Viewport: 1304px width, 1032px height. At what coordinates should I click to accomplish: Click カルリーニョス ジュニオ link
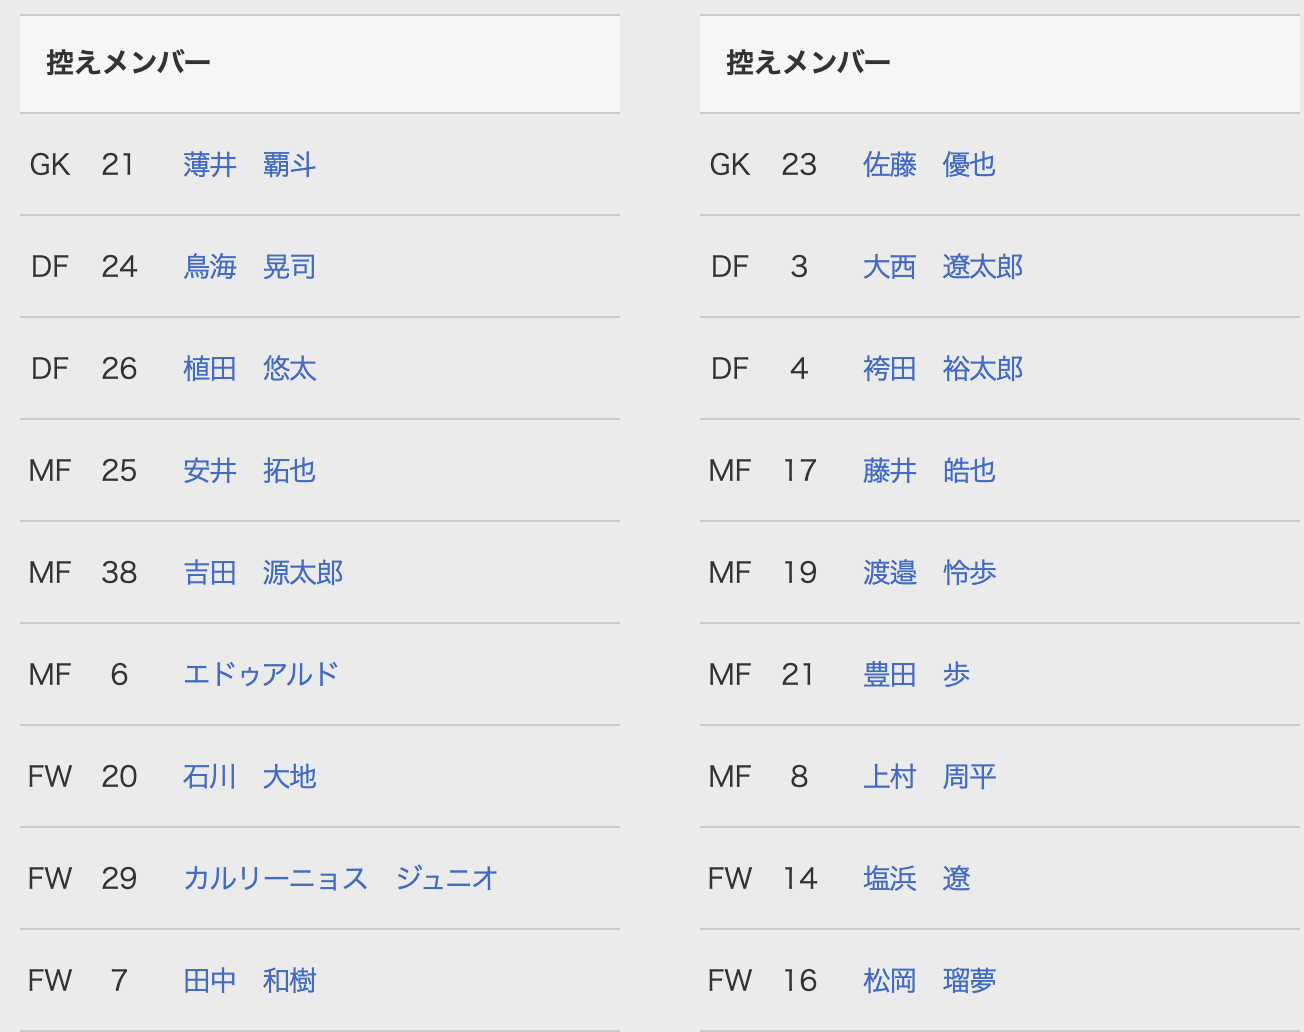[x=341, y=879]
